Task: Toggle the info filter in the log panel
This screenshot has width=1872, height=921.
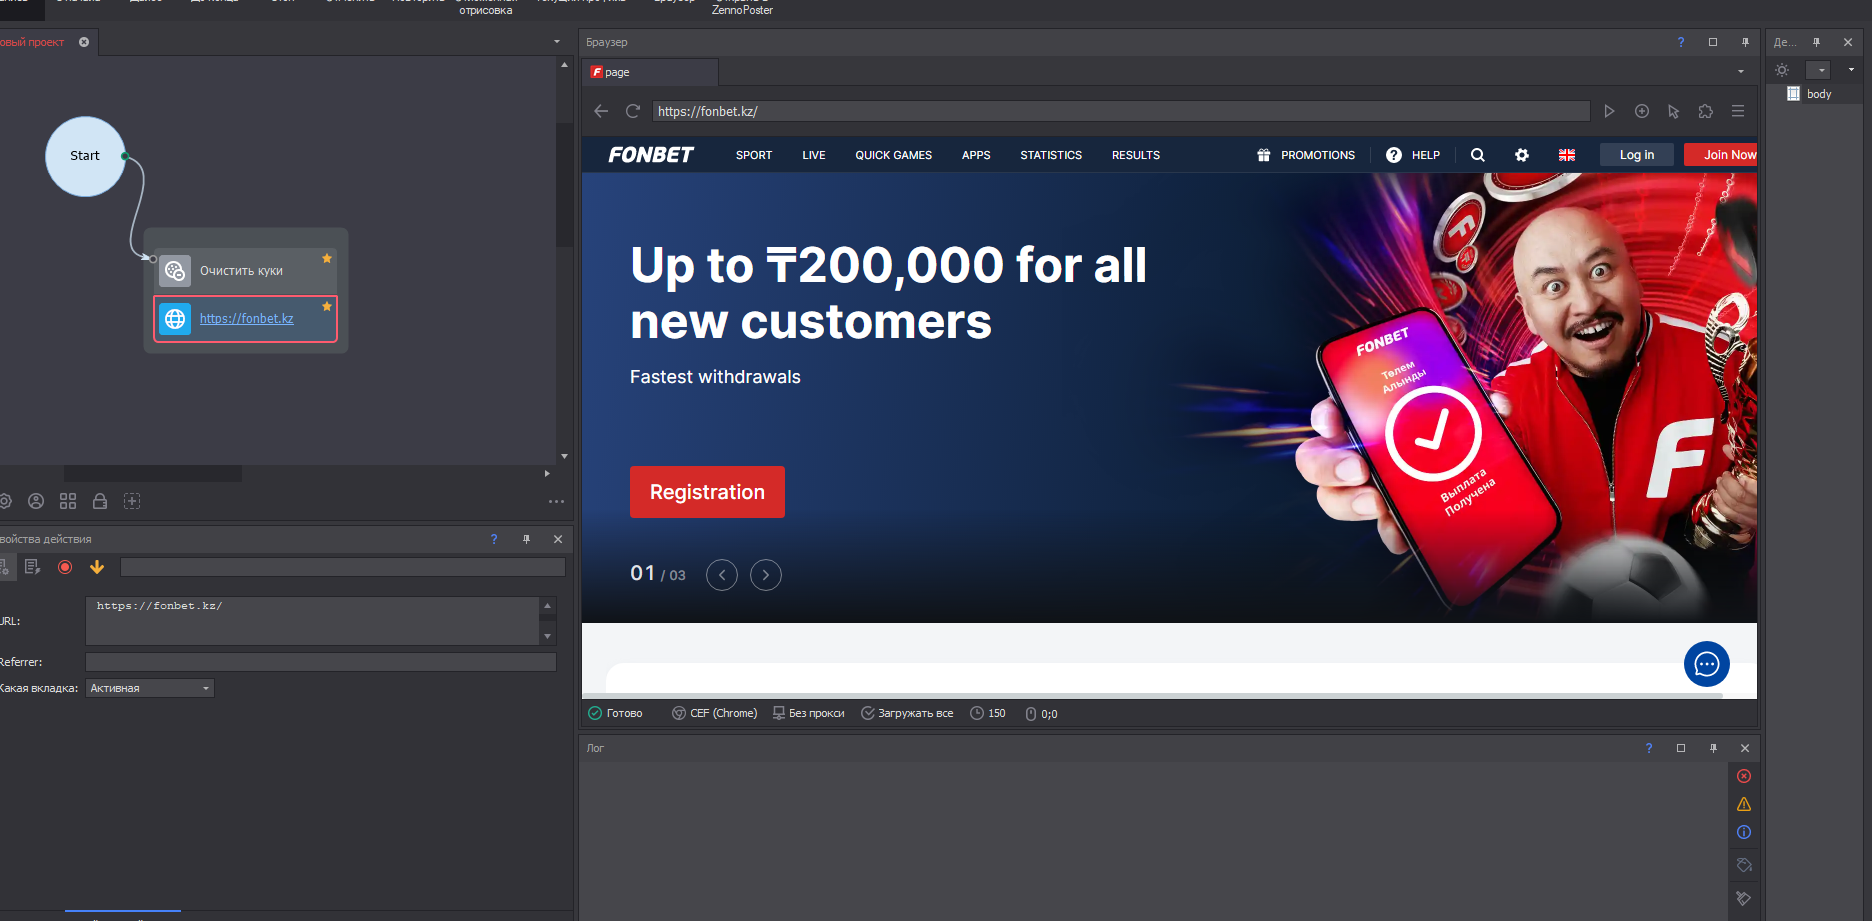Action: [x=1744, y=832]
